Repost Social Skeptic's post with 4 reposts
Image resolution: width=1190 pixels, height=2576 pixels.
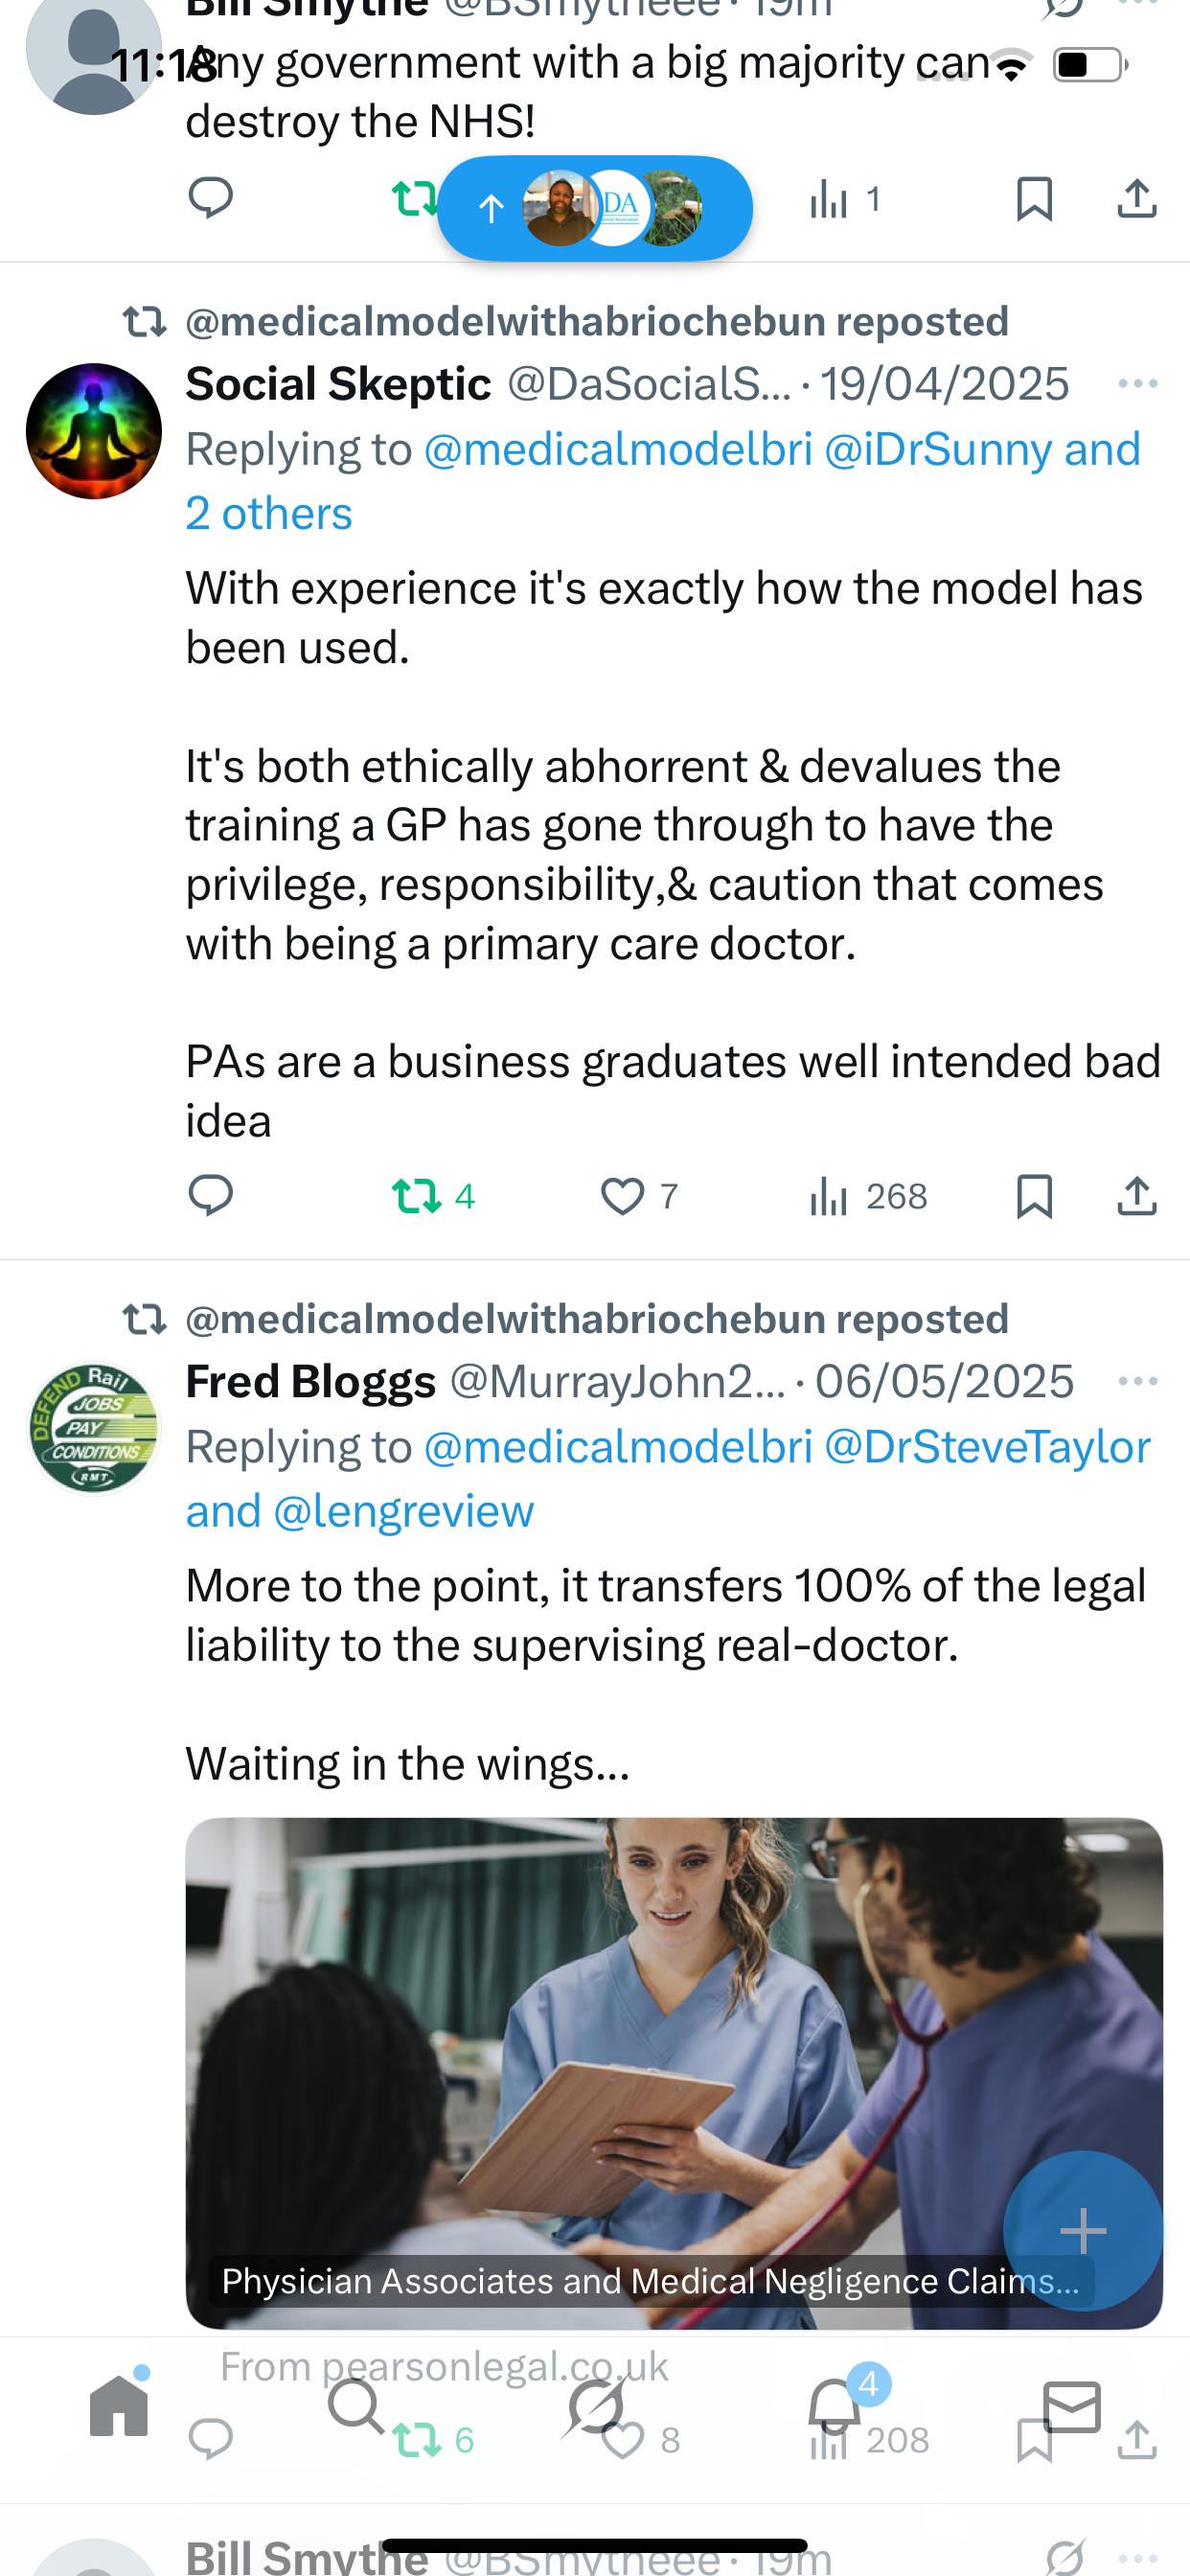[x=432, y=1195]
